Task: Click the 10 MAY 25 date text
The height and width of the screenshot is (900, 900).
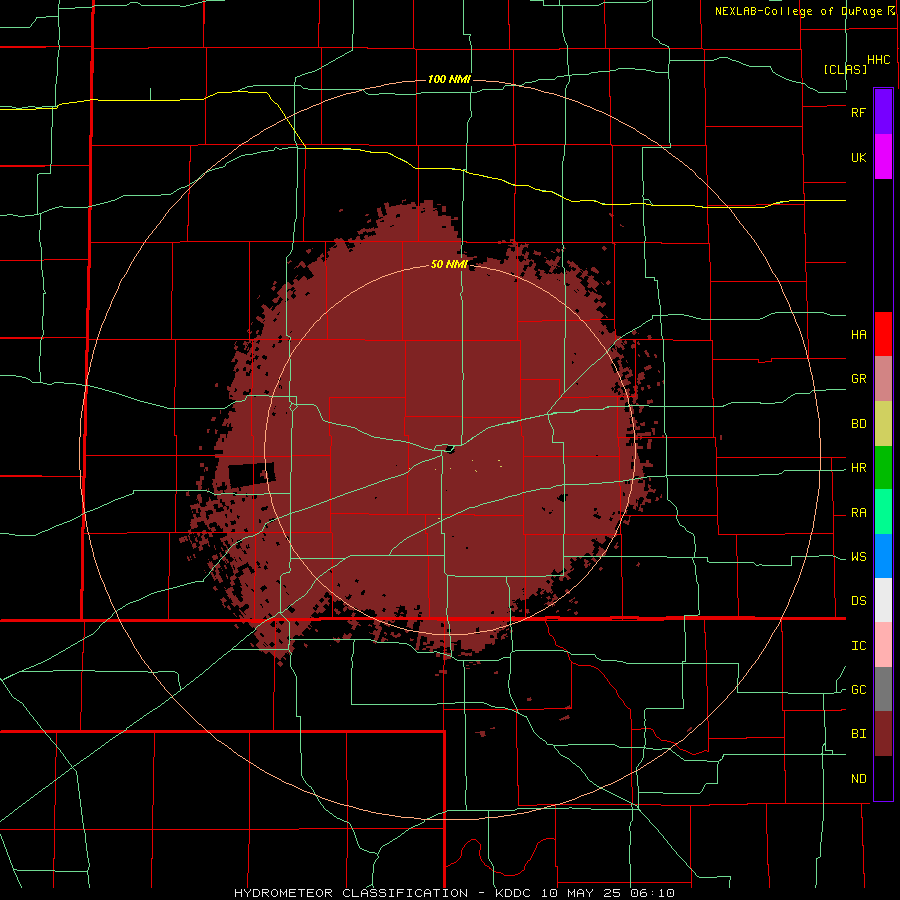Action: pyautogui.click(x=579, y=893)
